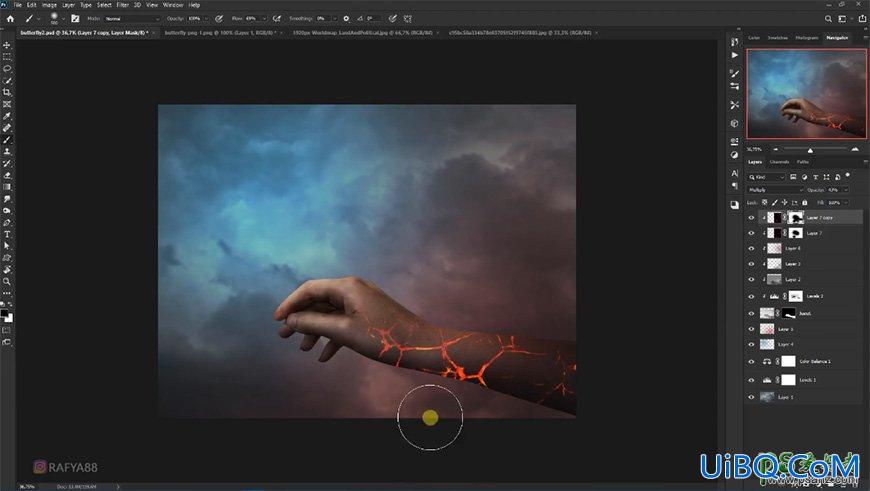Open the Filter menu
The width and height of the screenshot is (870, 491).
[123, 5]
